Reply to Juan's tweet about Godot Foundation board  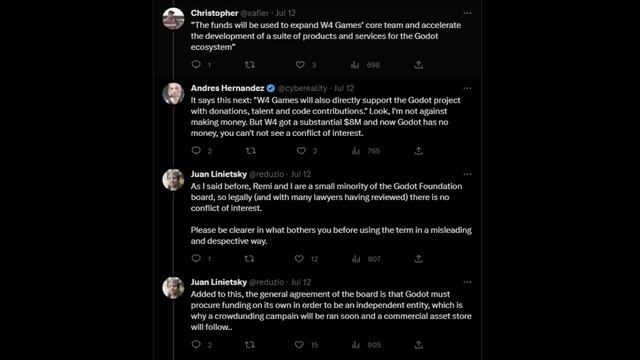click(196, 258)
